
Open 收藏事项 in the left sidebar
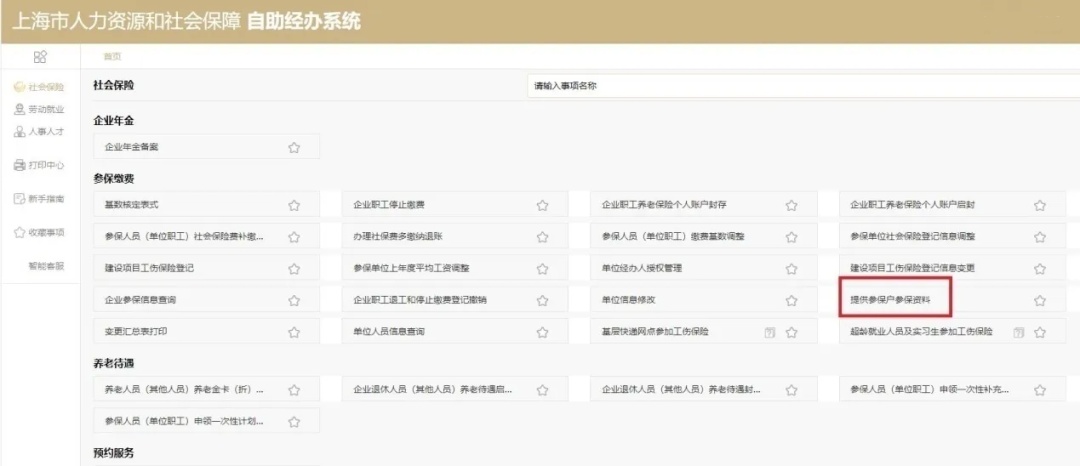click(39, 232)
